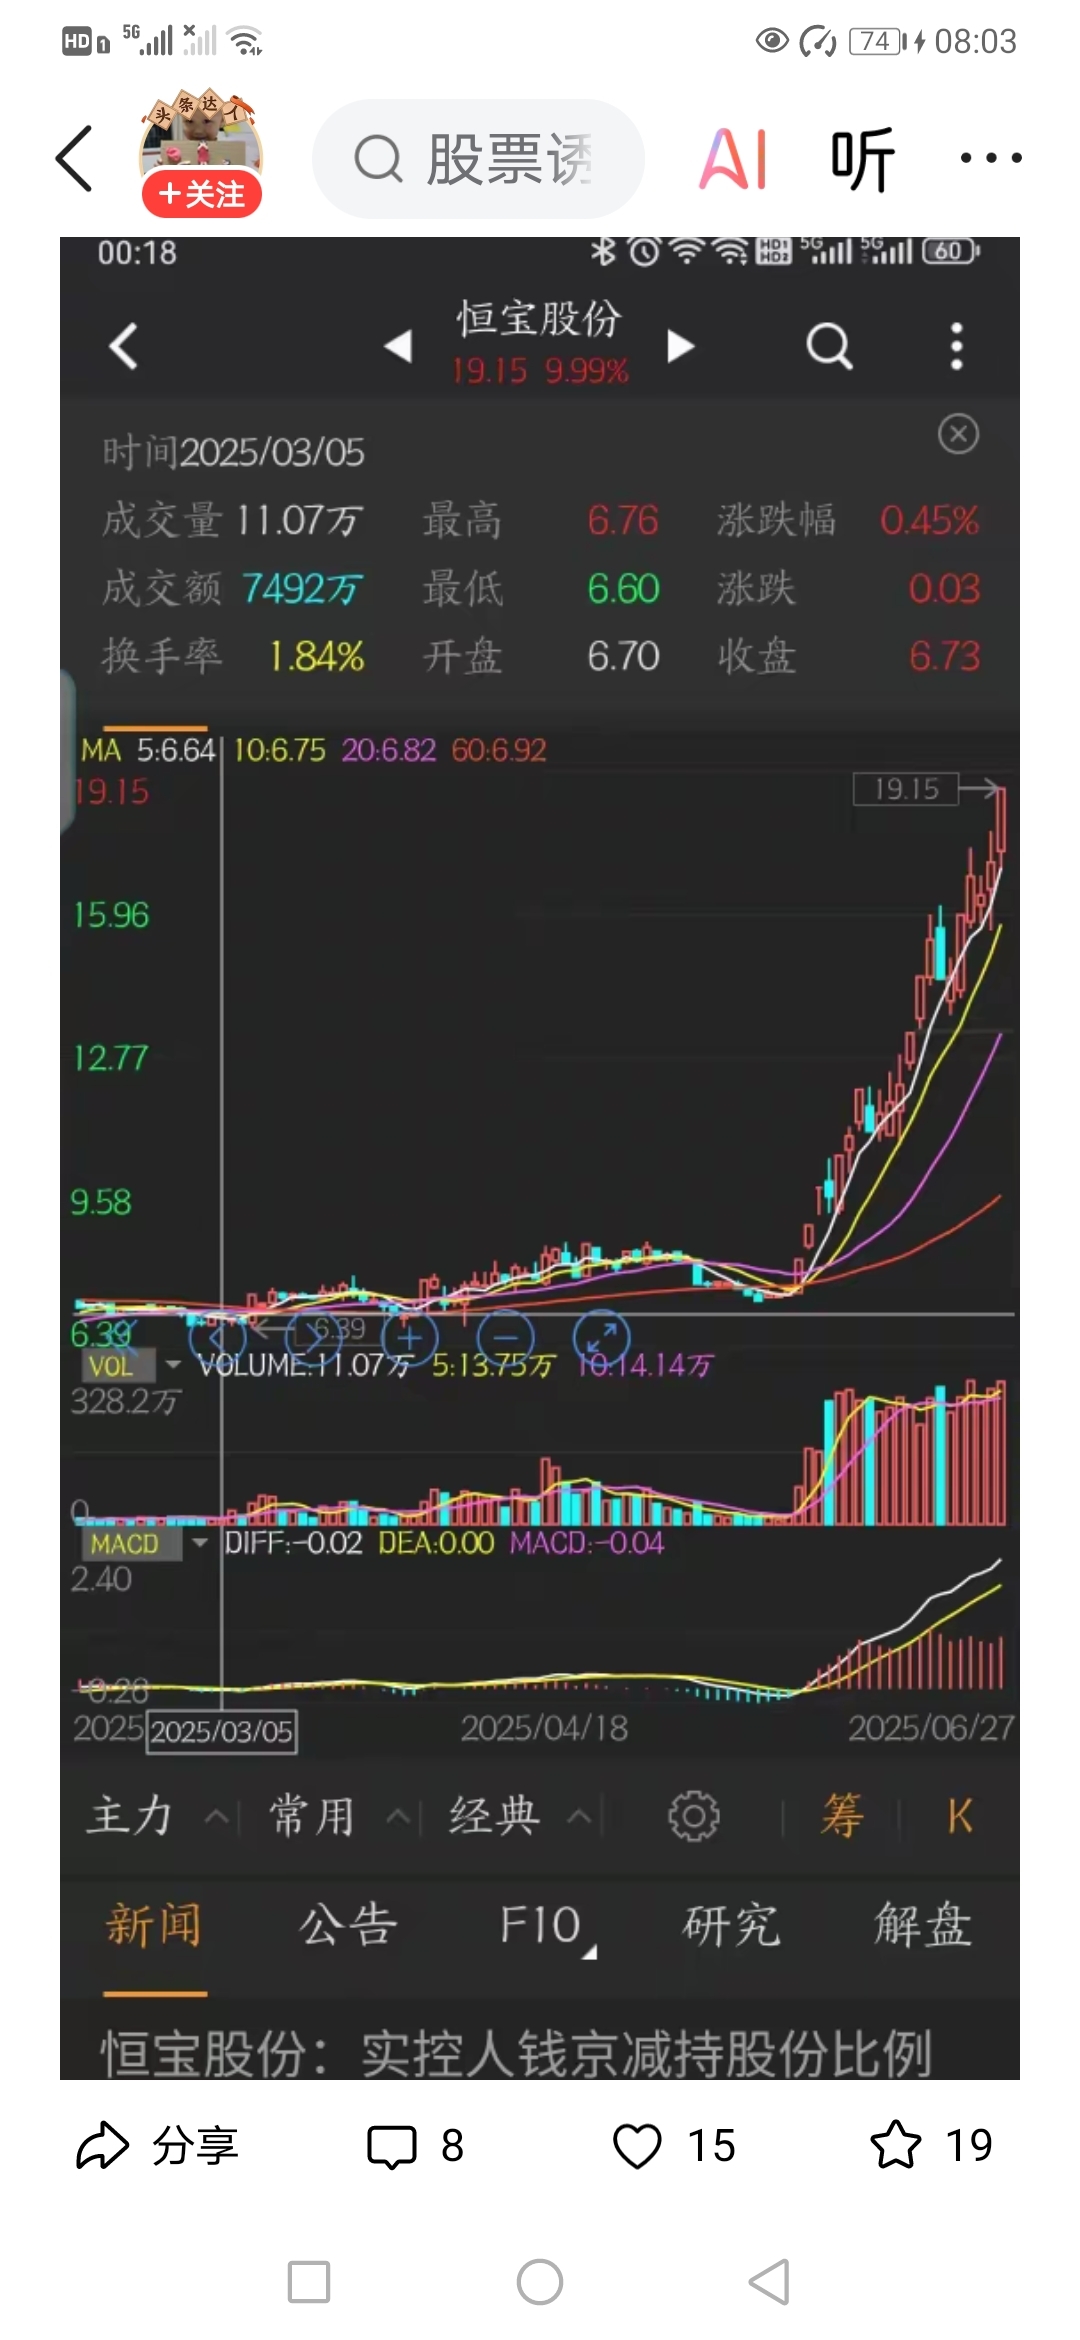
Task: Tap the 2025/04/18 date label
Action: click(x=544, y=1728)
